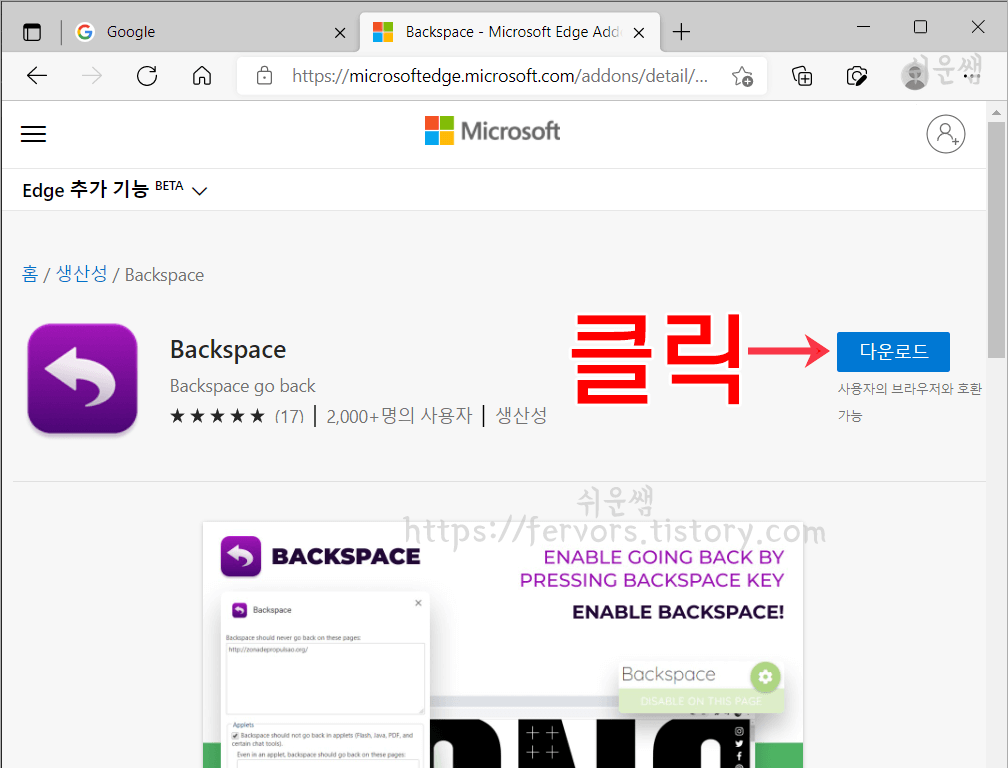Minimize the Edge window

pyautogui.click(x=863, y=27)
